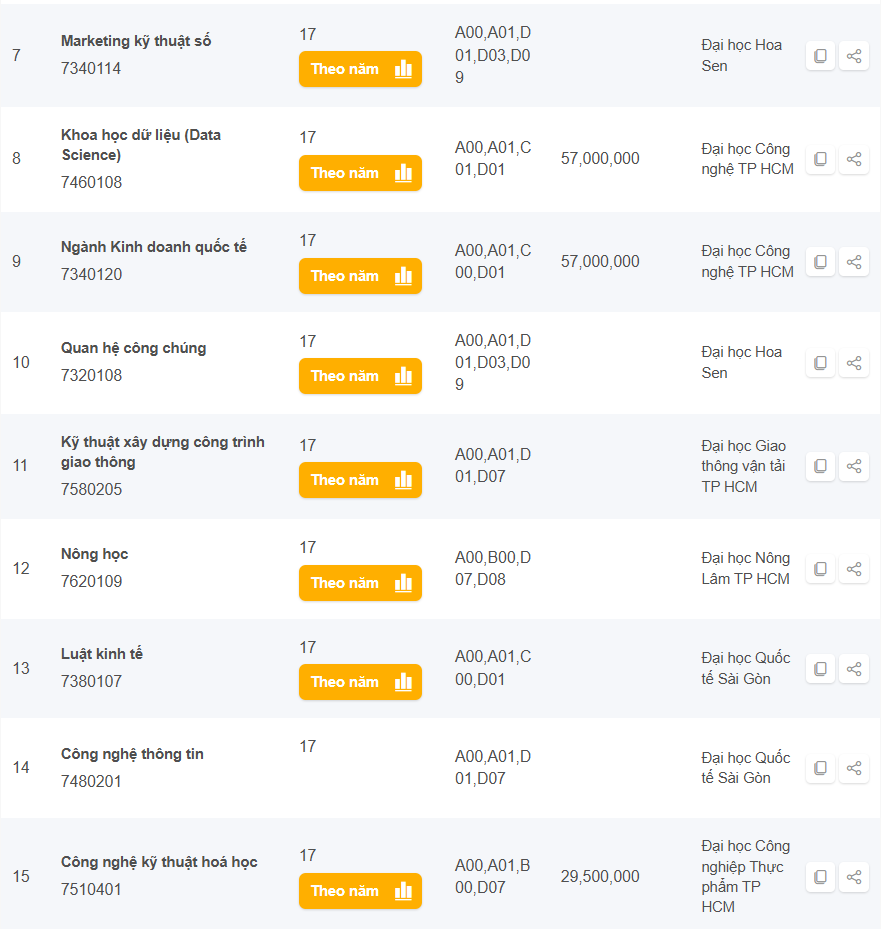Image resolution: width=881 pixels, height=929 pixels.
Task: Click Đại học Nông Lâm TP HCM school name
Action: tap(745, 568)
